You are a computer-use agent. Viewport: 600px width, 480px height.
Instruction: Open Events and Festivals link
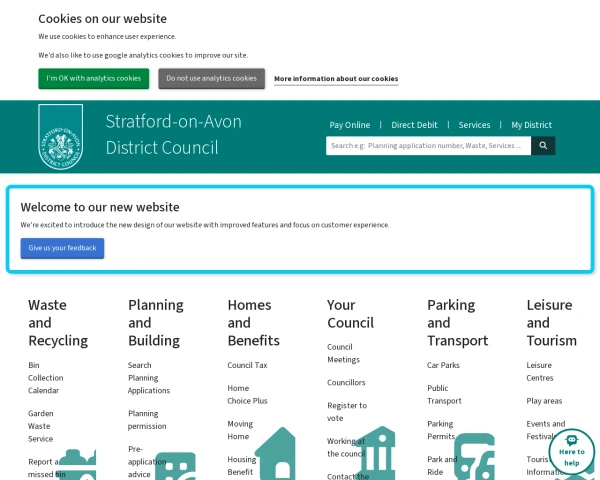(x=546, y=430)
